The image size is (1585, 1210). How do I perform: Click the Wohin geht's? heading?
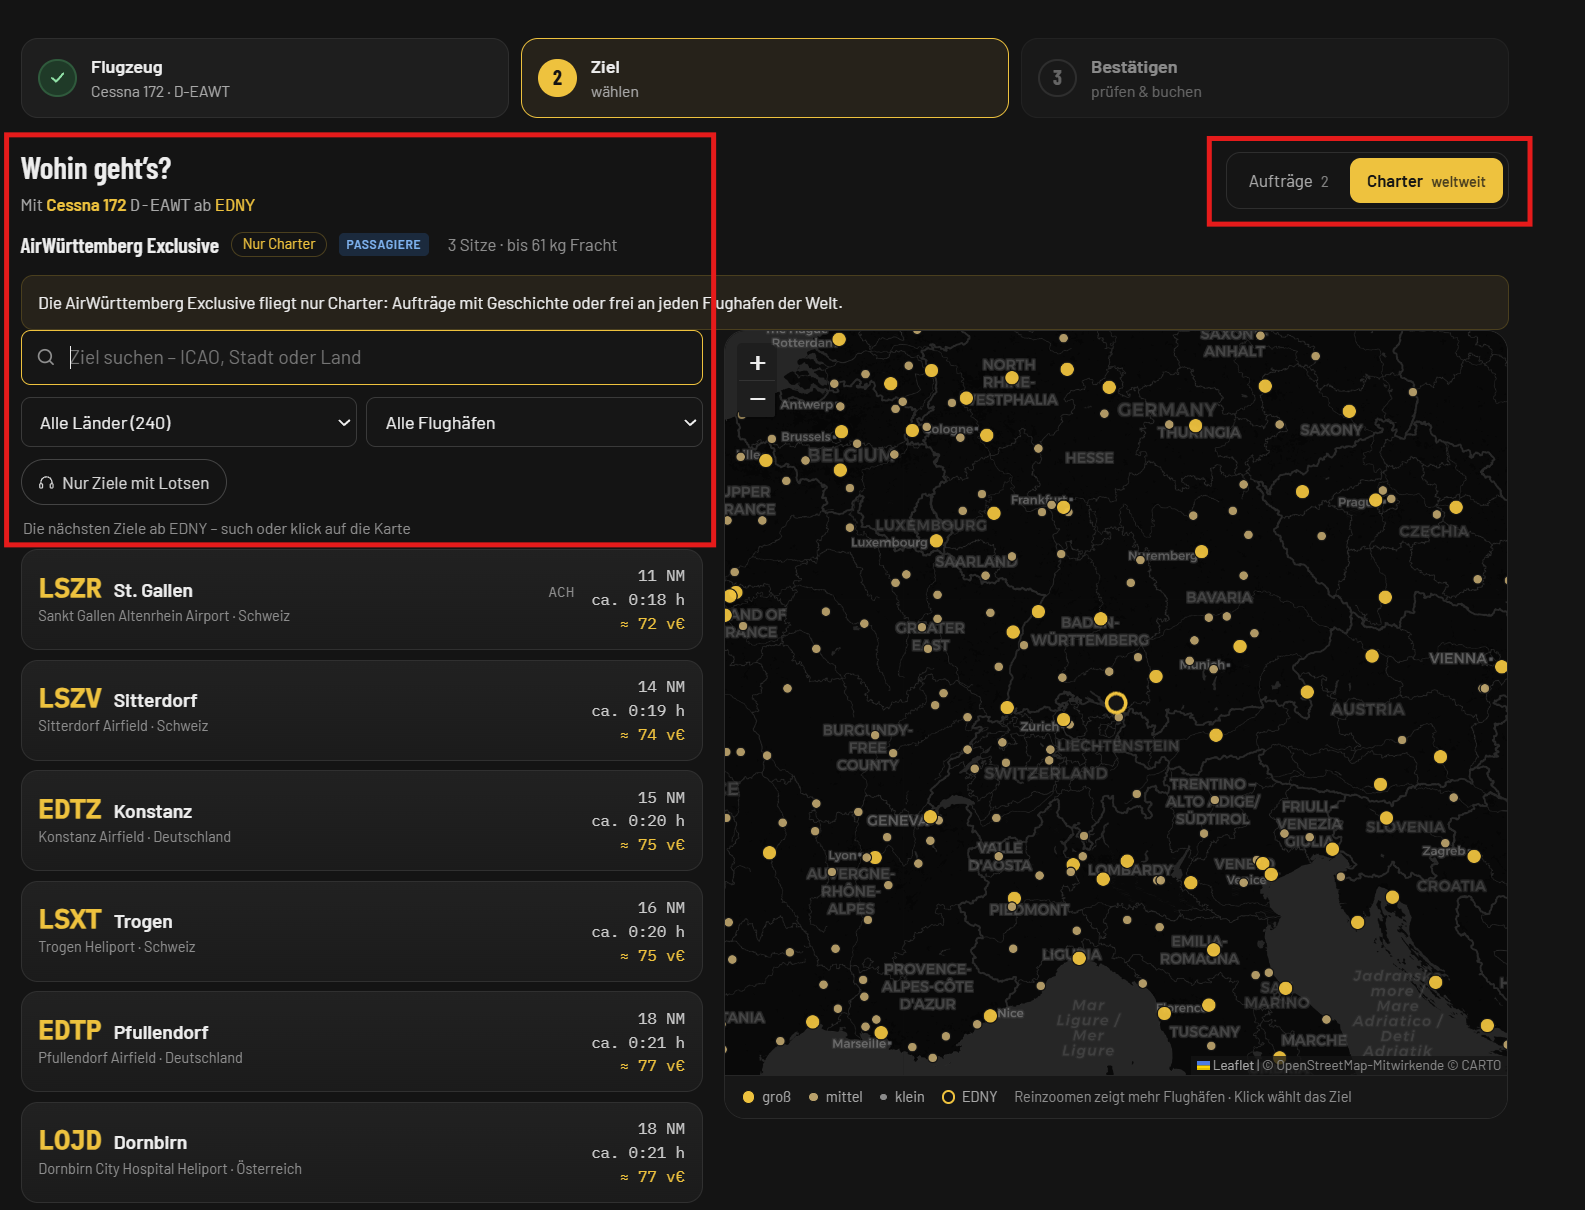point(96,168)
